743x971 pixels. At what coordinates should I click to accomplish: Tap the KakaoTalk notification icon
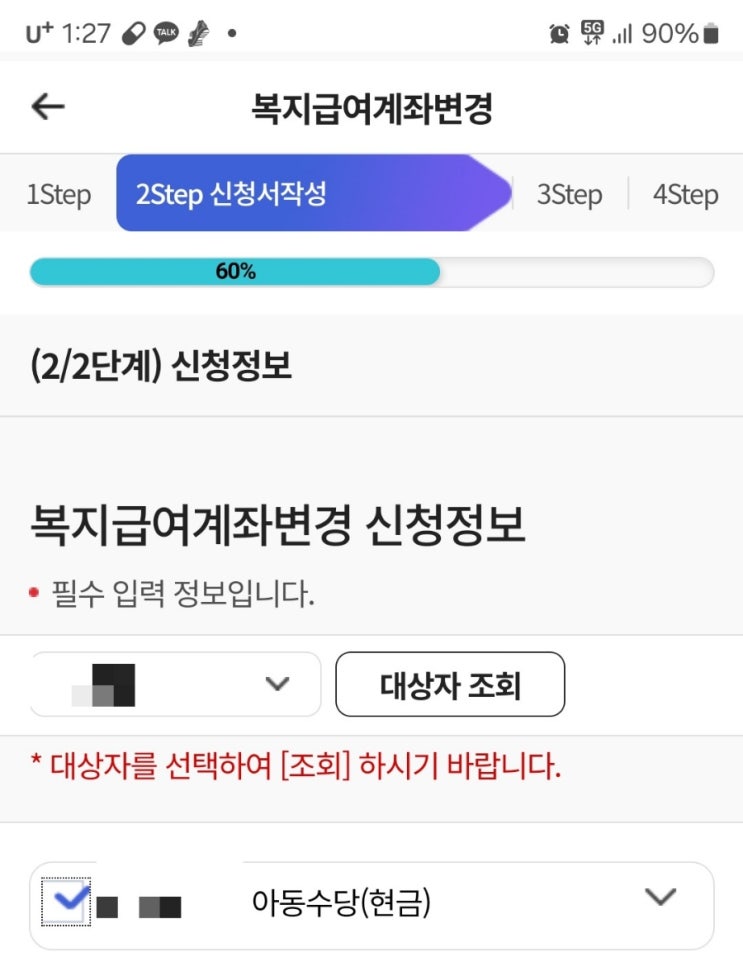(x=166, y=34)
